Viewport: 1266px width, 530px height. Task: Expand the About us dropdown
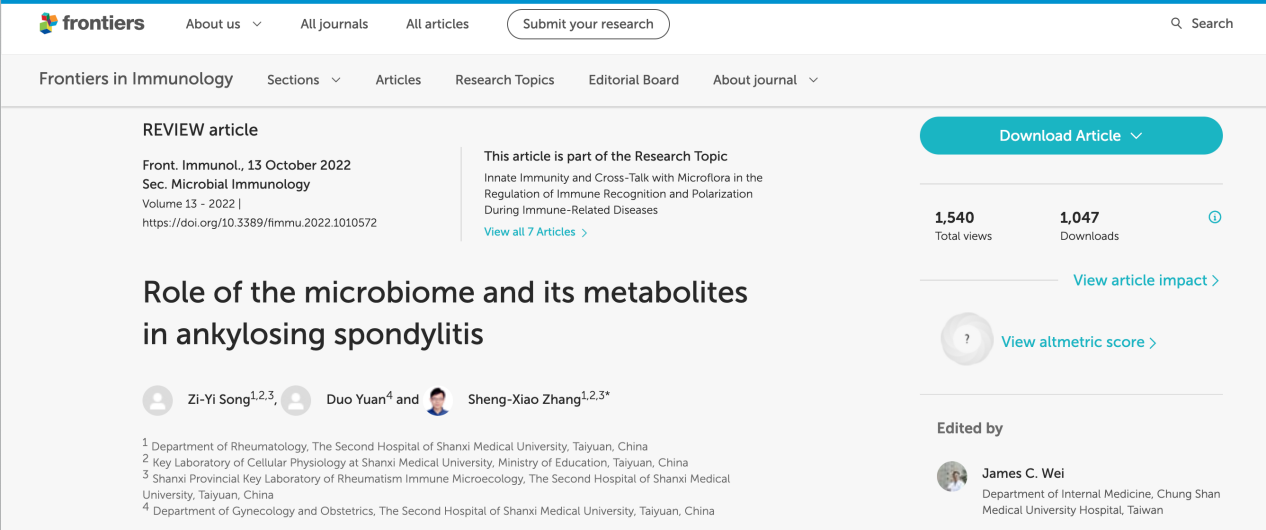coord(223,24)
